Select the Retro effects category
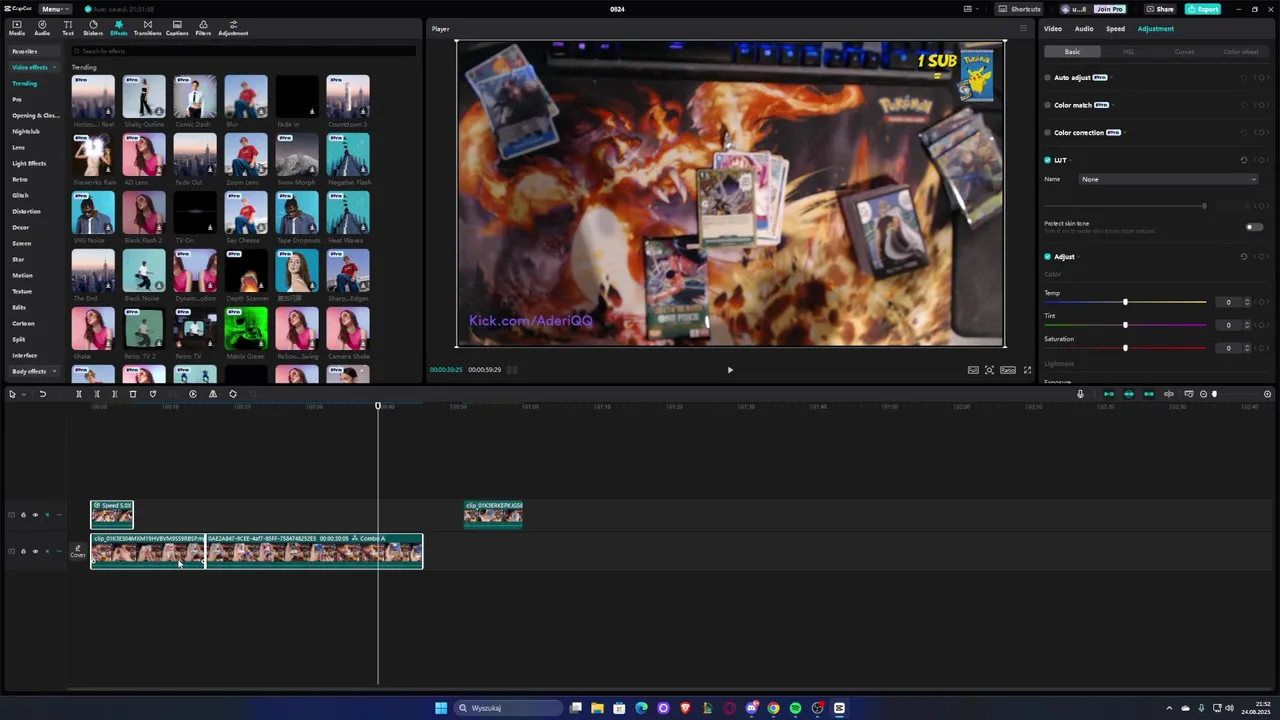 [20, 179]
